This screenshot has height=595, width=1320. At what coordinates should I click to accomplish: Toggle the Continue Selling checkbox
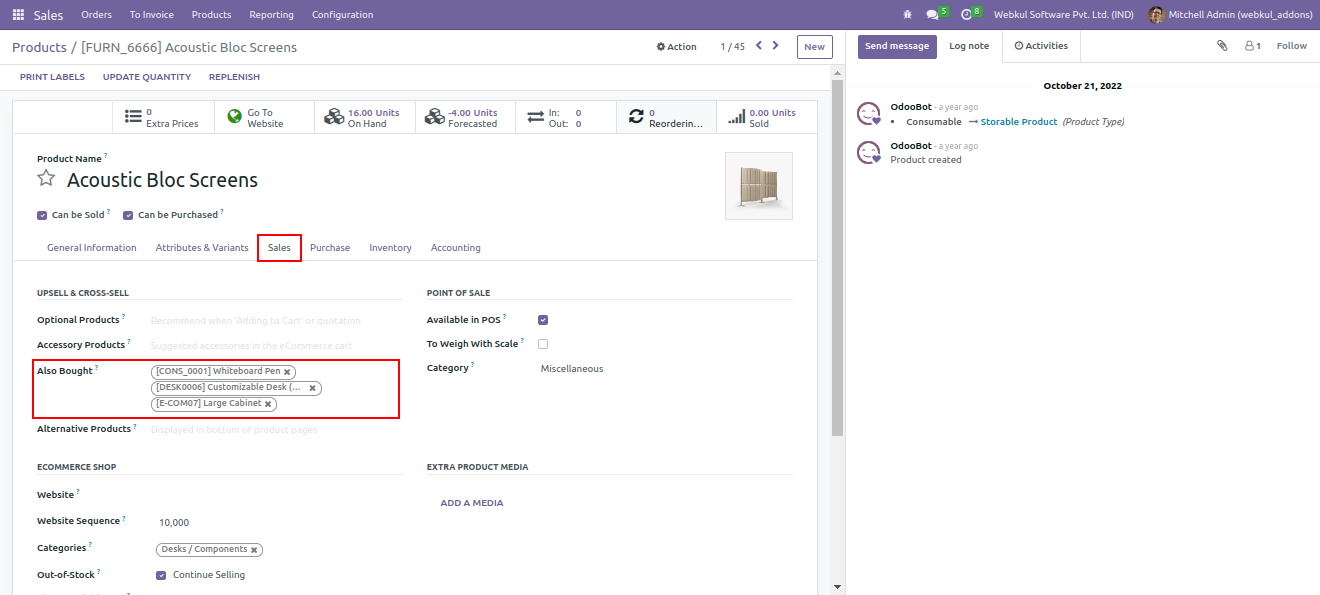pos(161,575)
